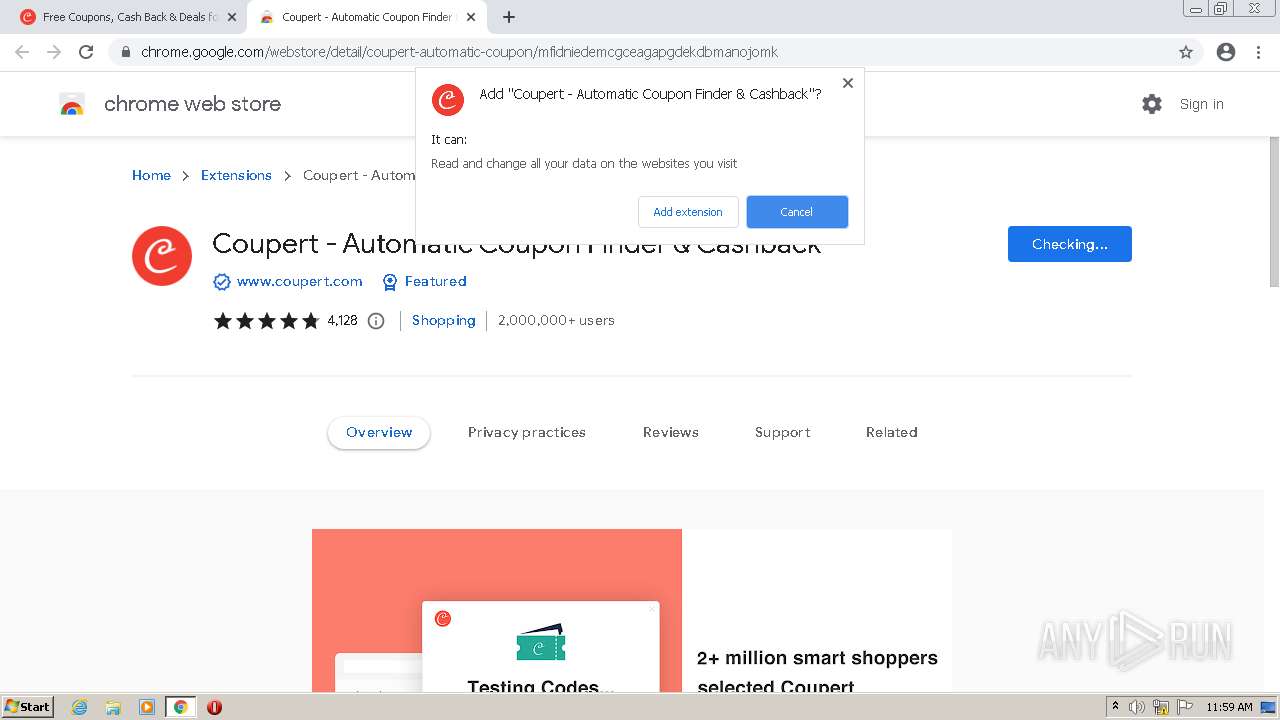The height and width of the screenshot is (720, 1280).
Task: Confirm with the Add extension button
Action: 688,212
